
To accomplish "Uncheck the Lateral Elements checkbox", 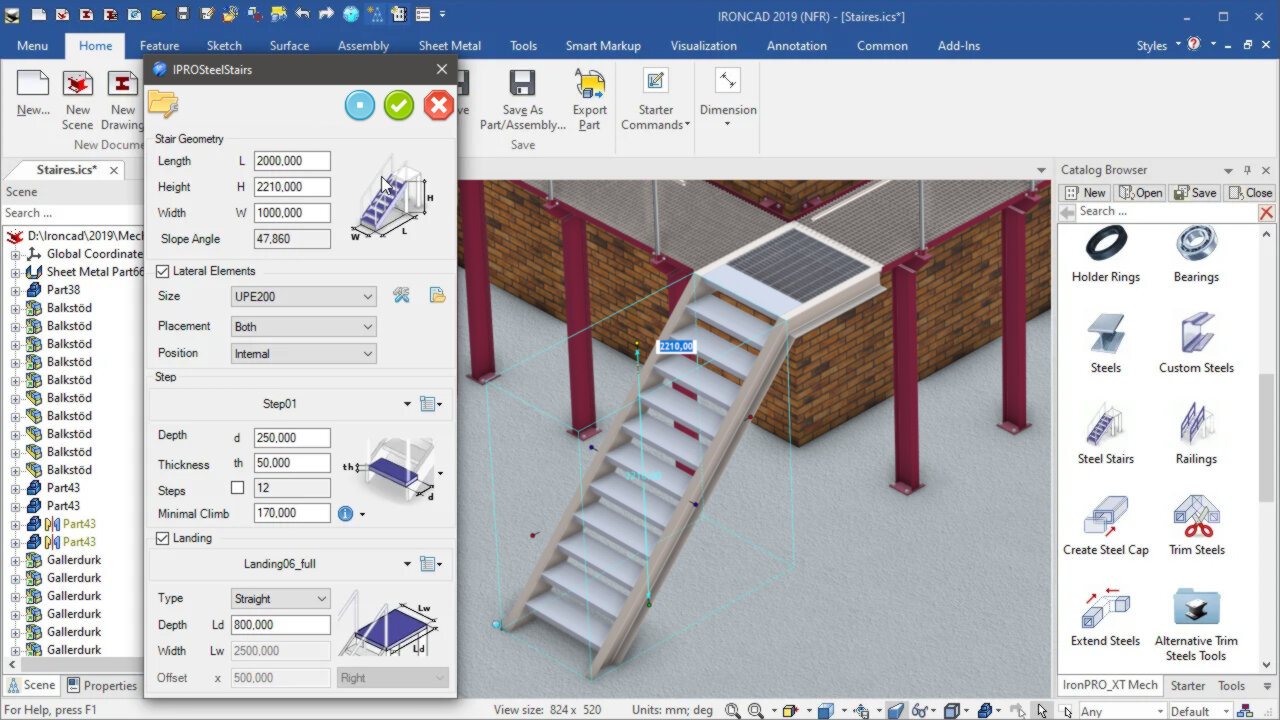I will (x=163, y=271).
